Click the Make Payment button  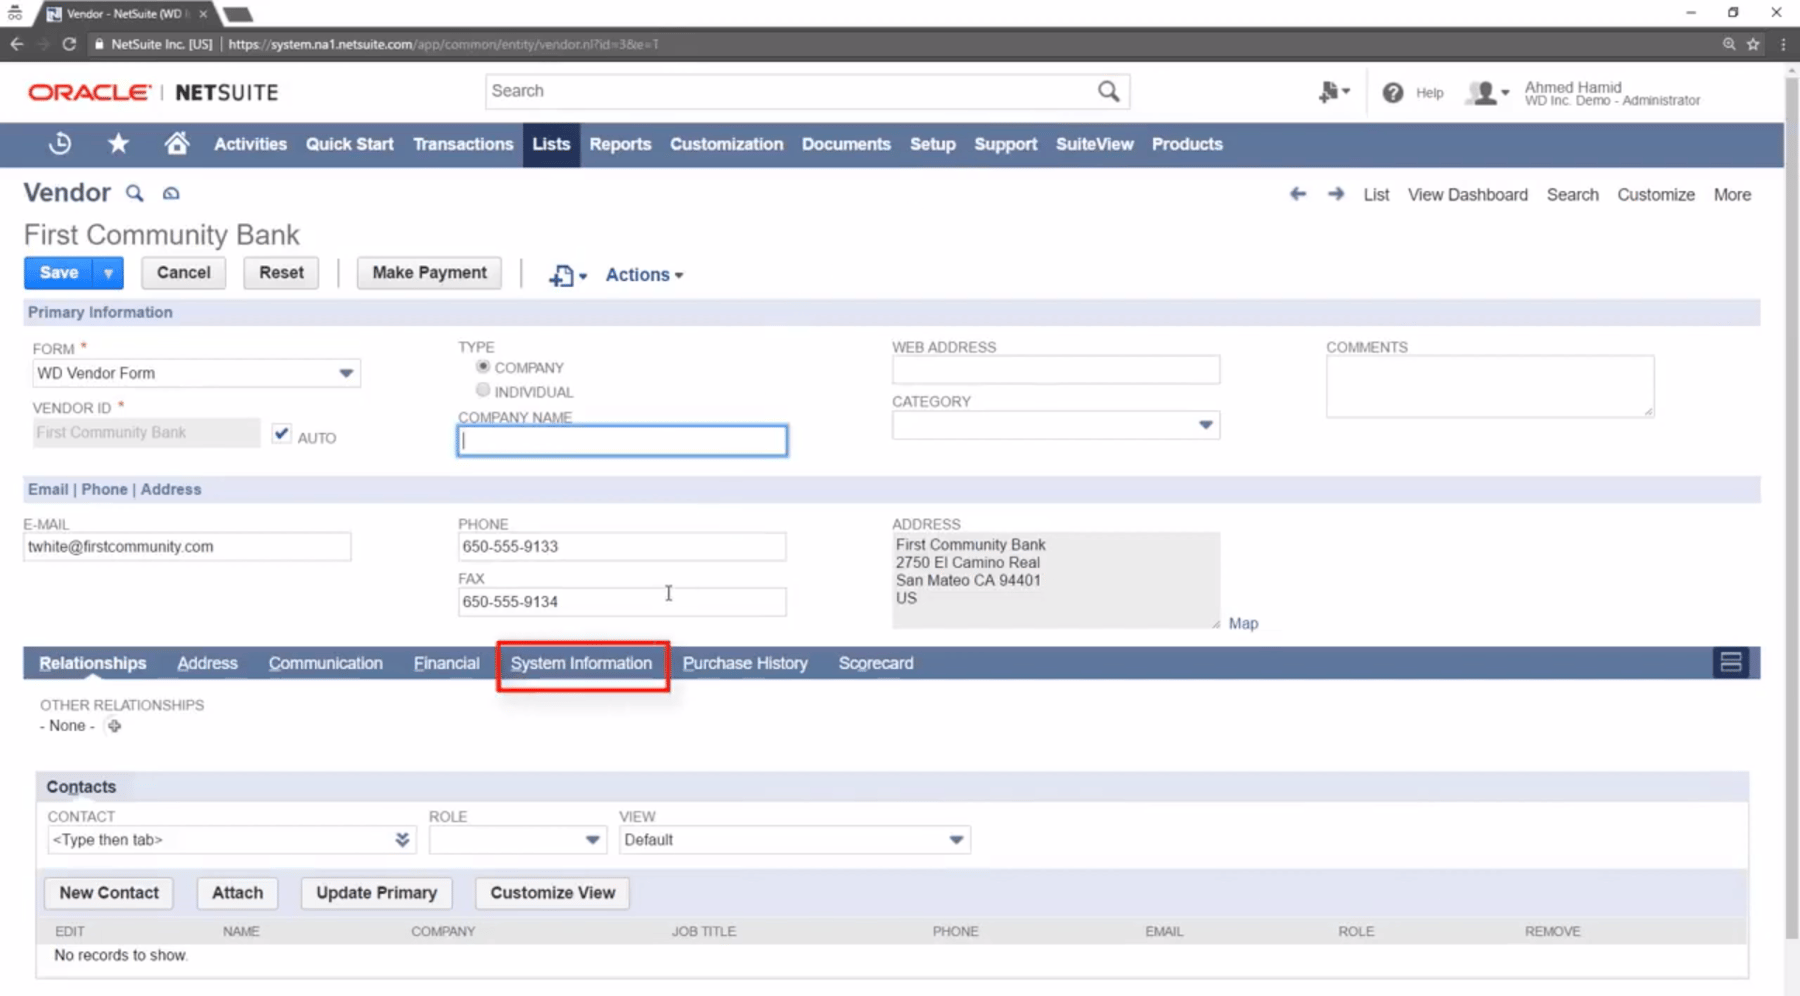pos(429,273)
